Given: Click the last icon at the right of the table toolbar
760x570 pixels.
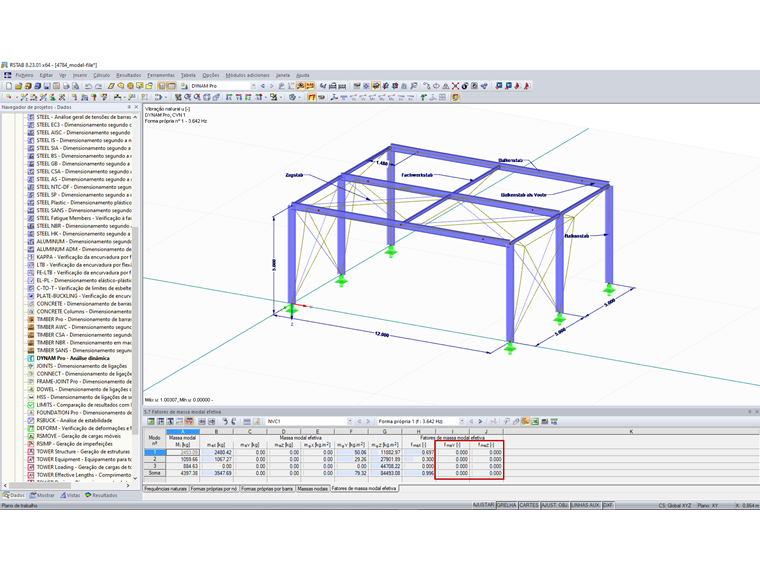Looking at the screenshot, I should (554, 422).
